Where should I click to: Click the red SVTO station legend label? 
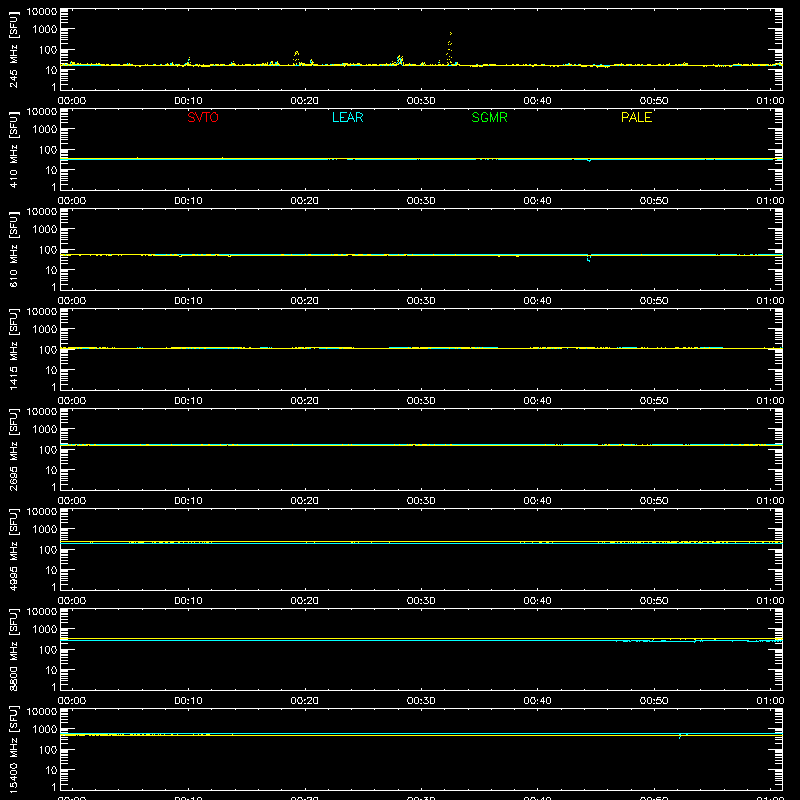coord(203,117)
